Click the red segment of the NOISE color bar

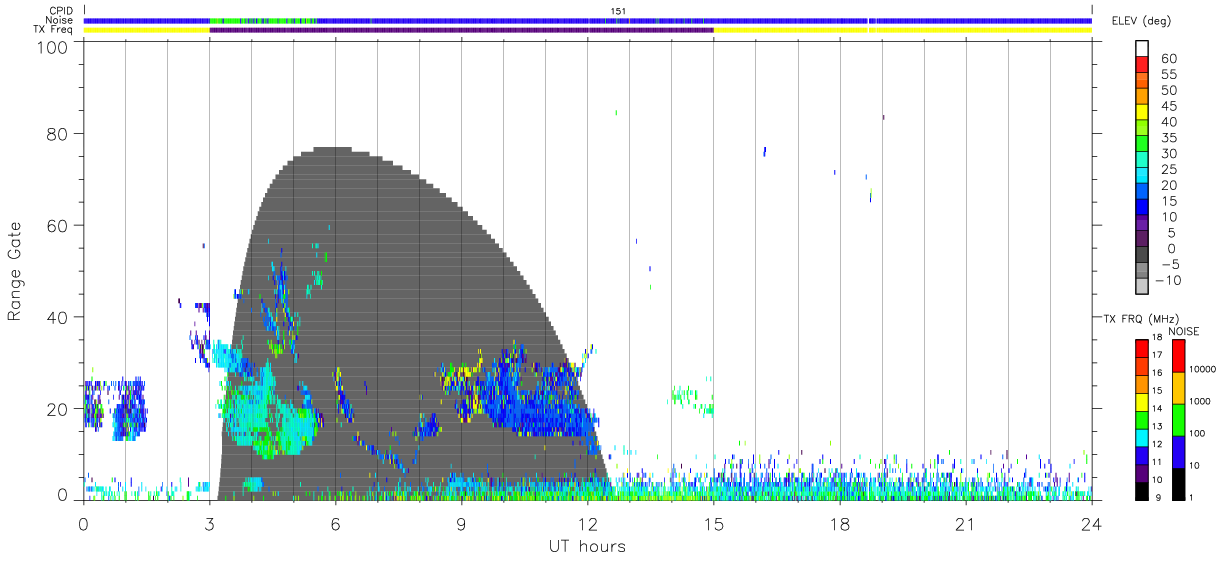pyautogui.click(x=1180, y=356)
